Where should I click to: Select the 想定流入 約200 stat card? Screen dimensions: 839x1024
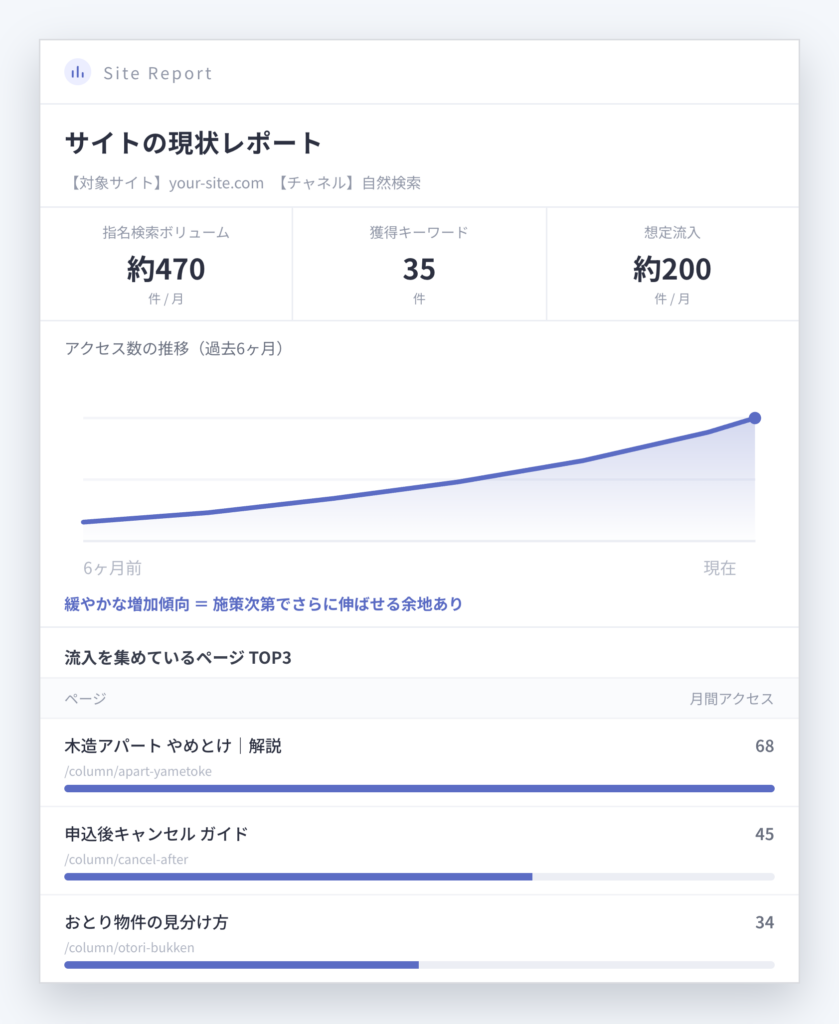pos(673,264)
